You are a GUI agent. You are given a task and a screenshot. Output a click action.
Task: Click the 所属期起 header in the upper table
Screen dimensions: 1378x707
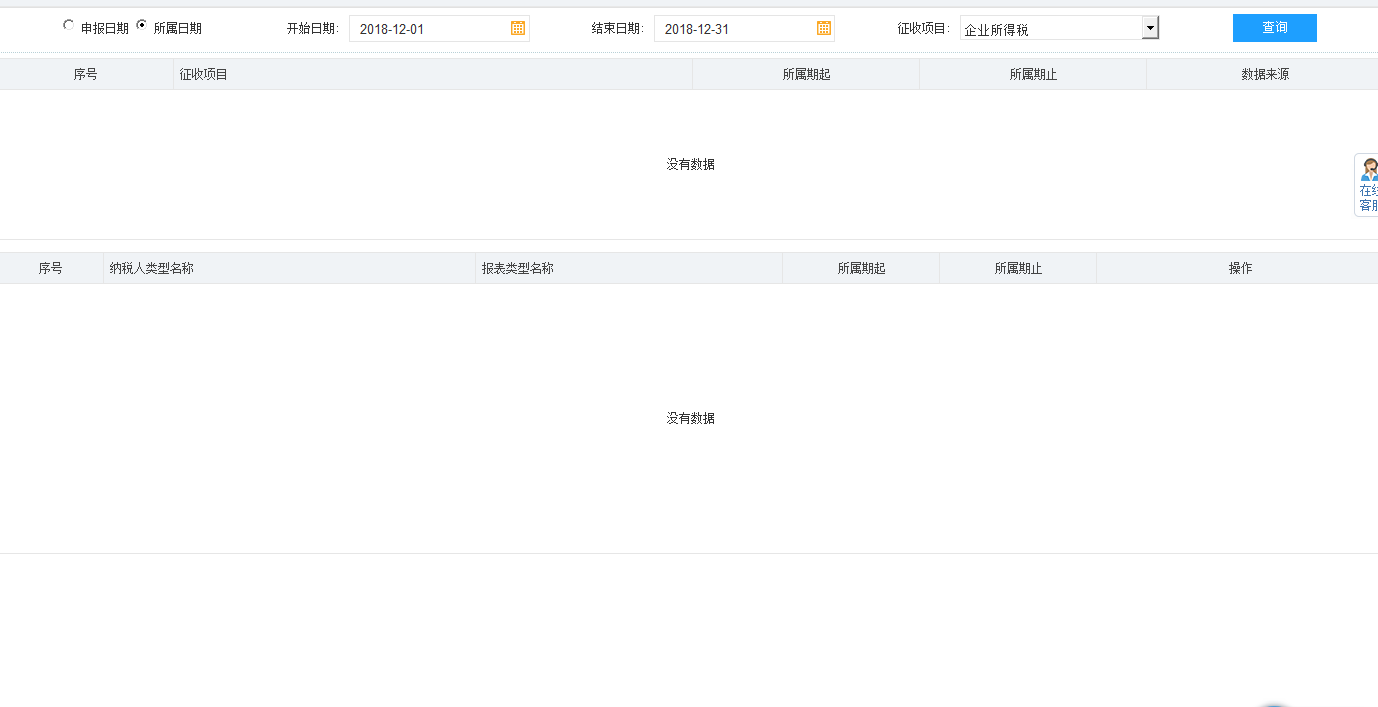point(806,74)
